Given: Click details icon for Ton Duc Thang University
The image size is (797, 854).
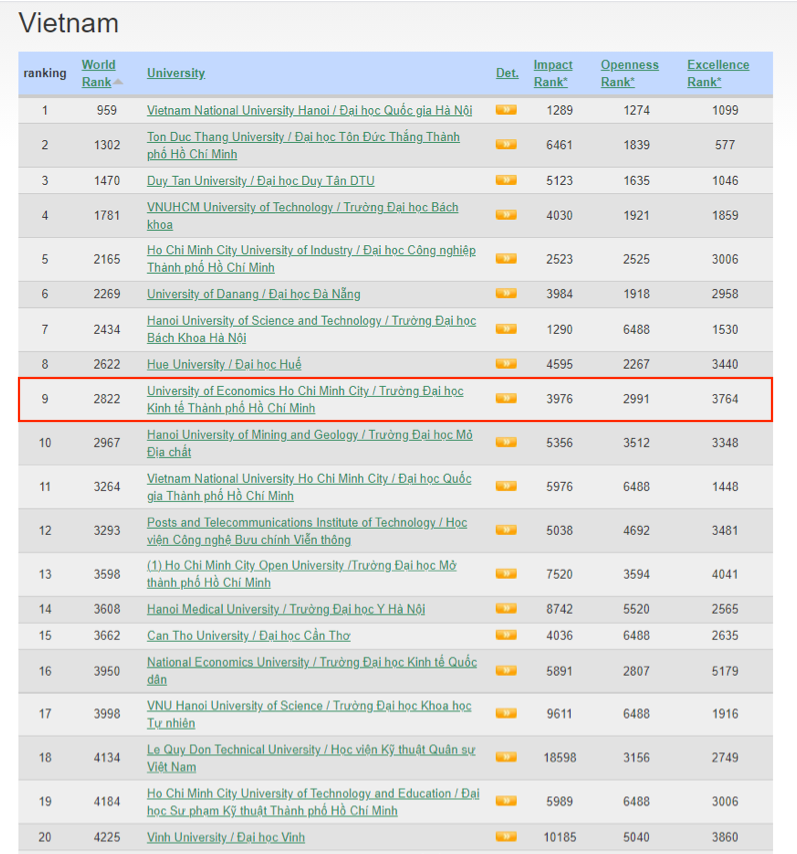Looking at the screenshot, I should pyautogui.click(x=506, y=145).
